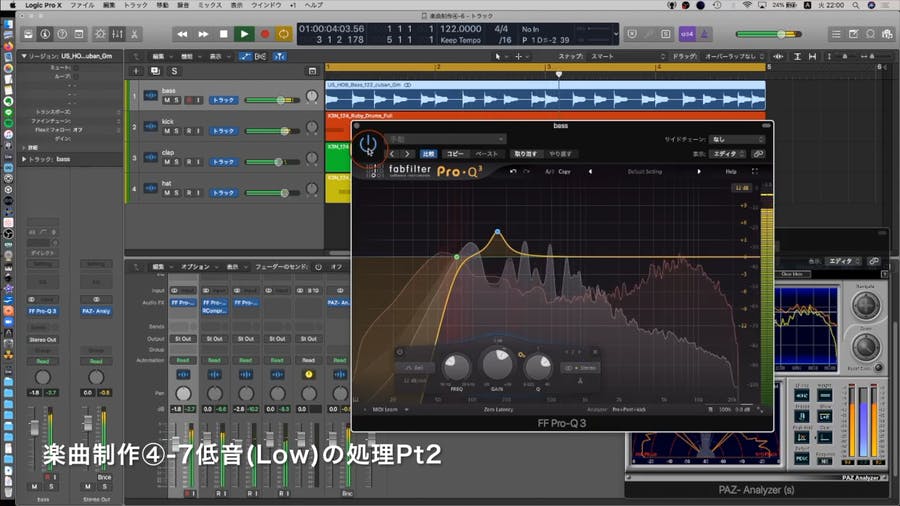Viewport: 900px width, 506px height.
Task: Click the 比較 compare button in plugin header
Action: click(x=428, y=154)
